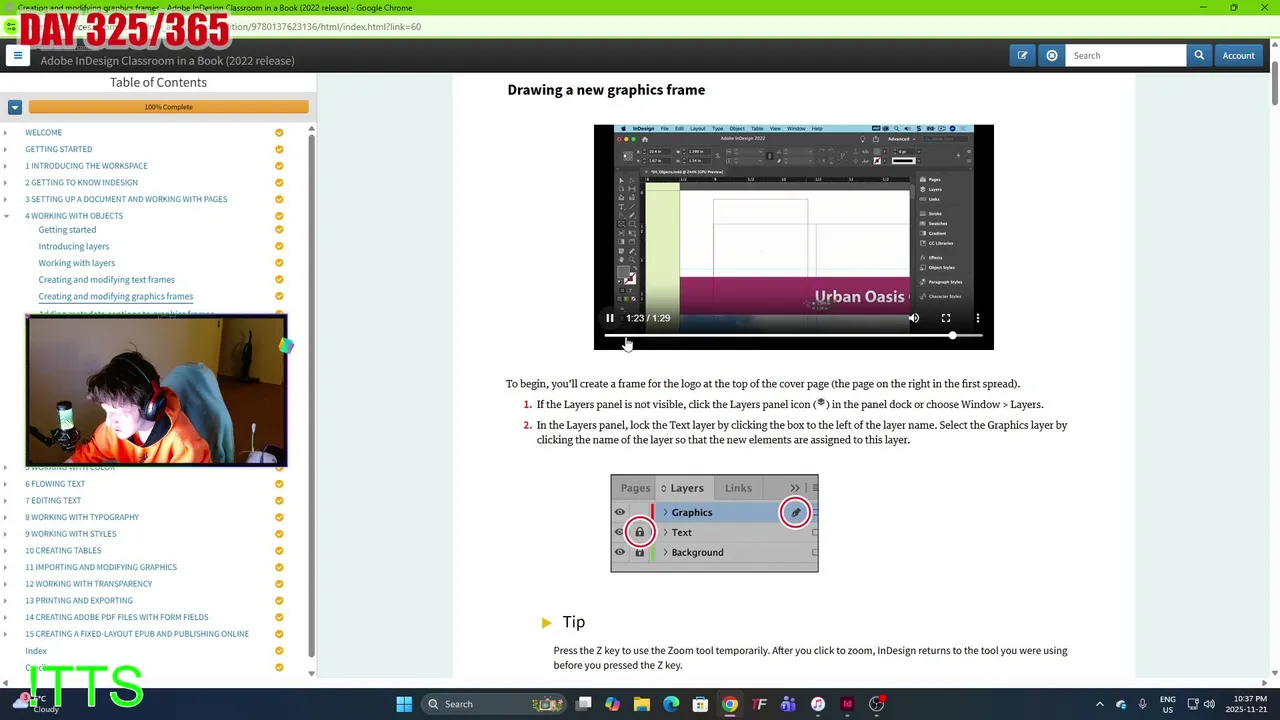Click checkmark for 2 Getting to Know InDesign

pyautogui.click(x=279, y=183)
